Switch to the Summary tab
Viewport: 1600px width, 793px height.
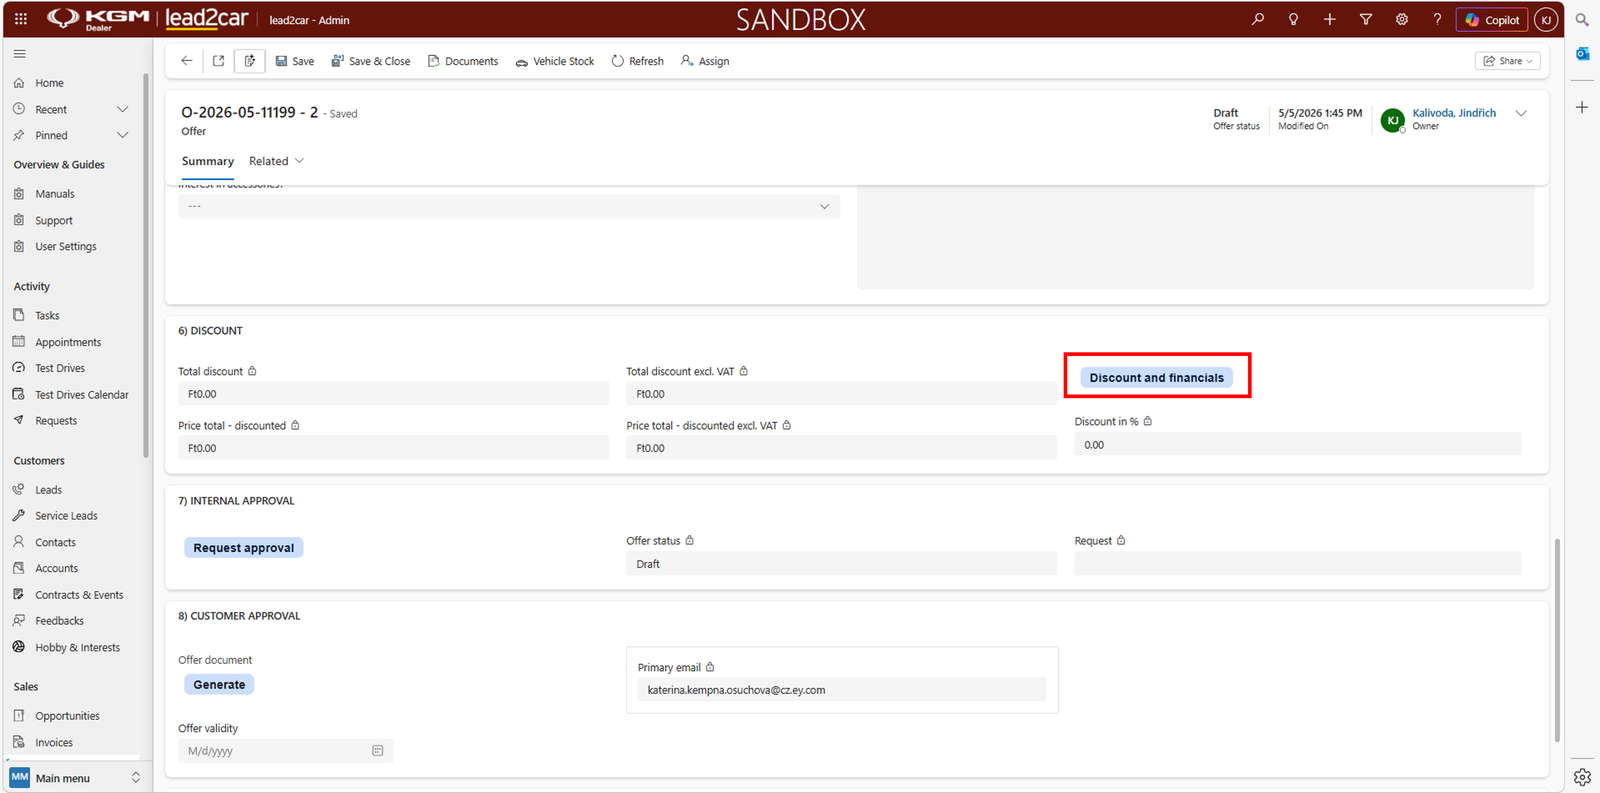pyautogui.click(x=208, y=161)
